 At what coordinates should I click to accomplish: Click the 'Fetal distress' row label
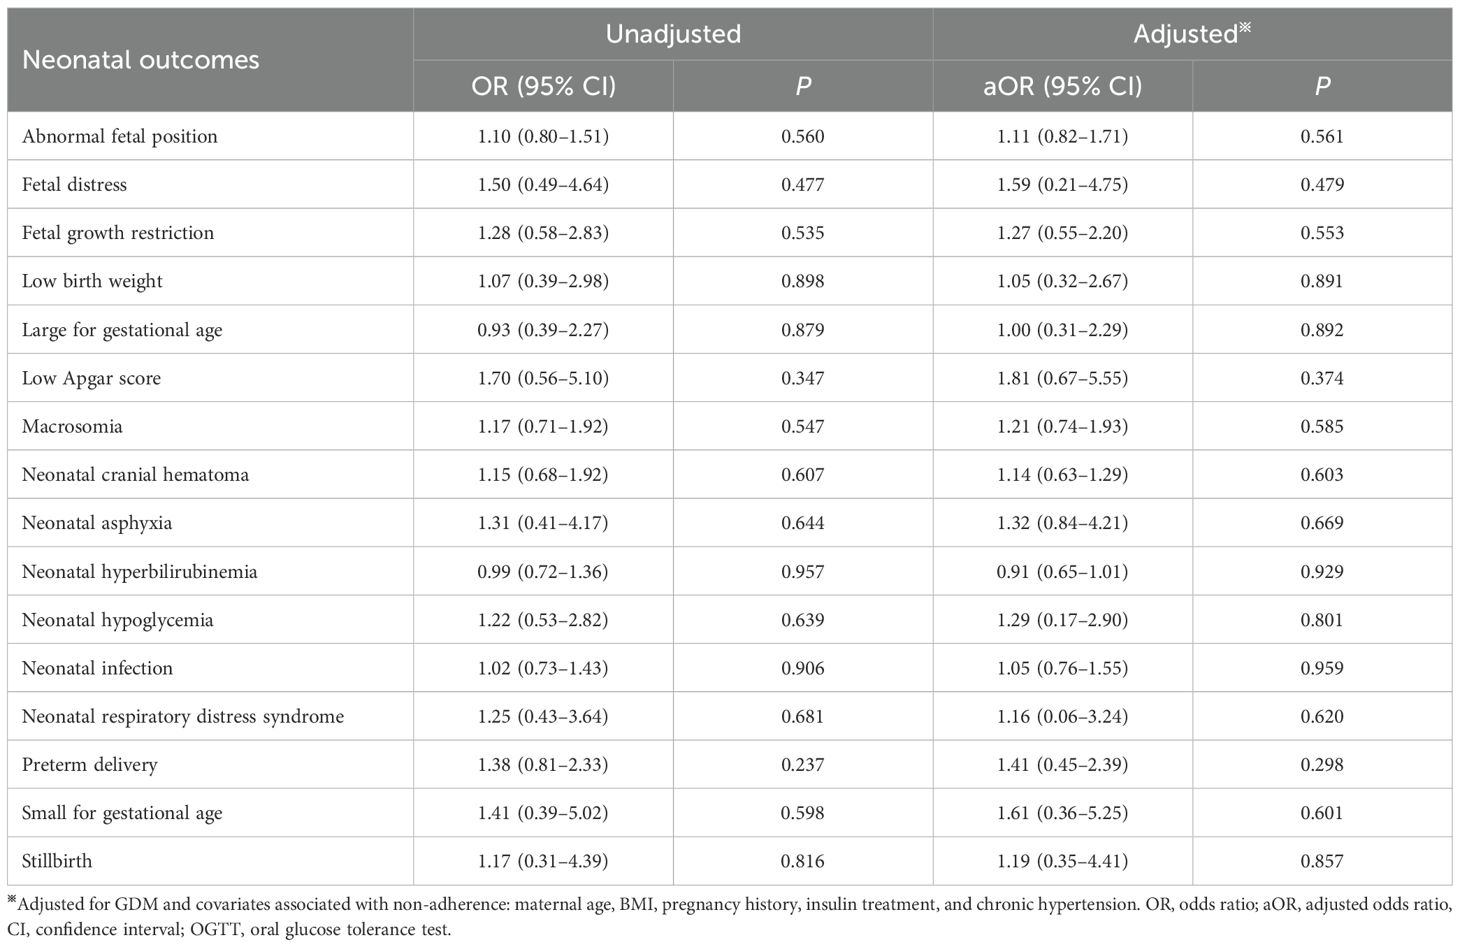(75, 184)
